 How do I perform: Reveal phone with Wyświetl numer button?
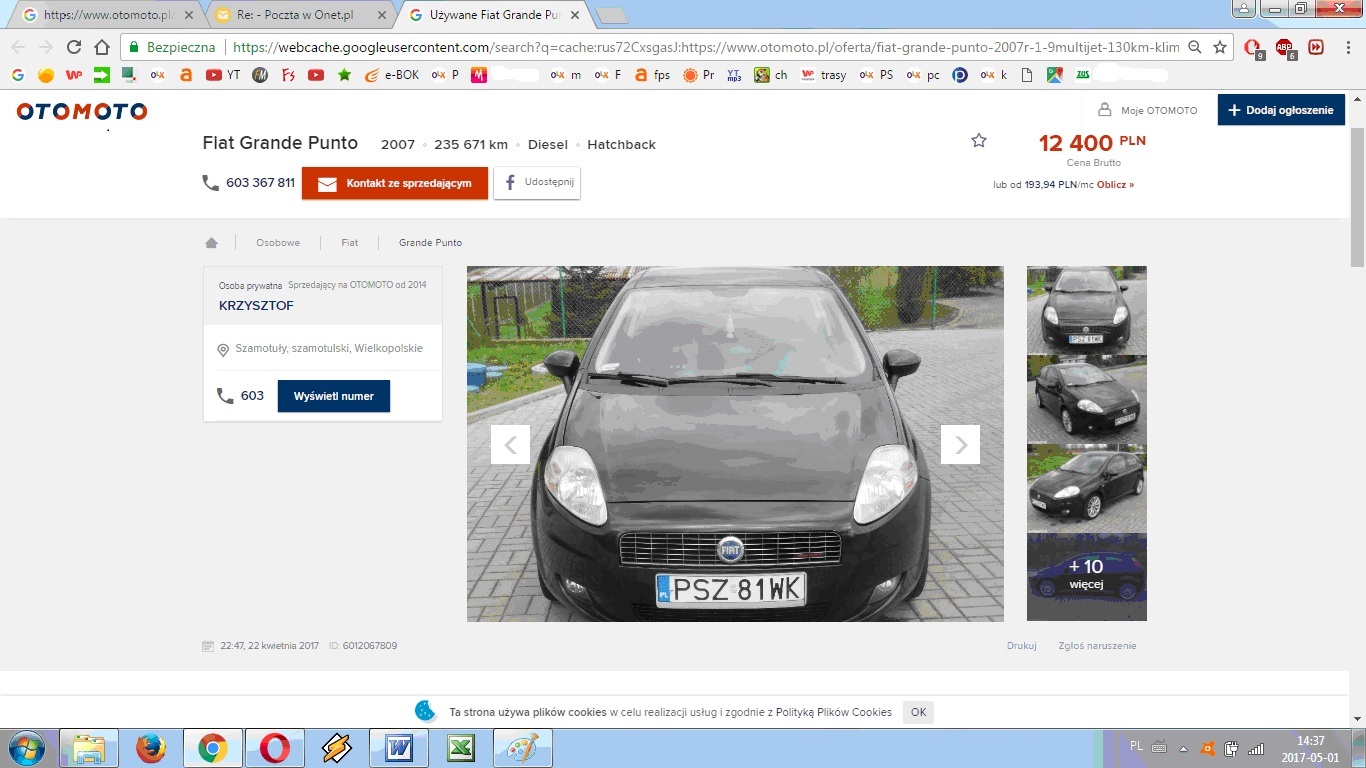click(x=333, y=396)
